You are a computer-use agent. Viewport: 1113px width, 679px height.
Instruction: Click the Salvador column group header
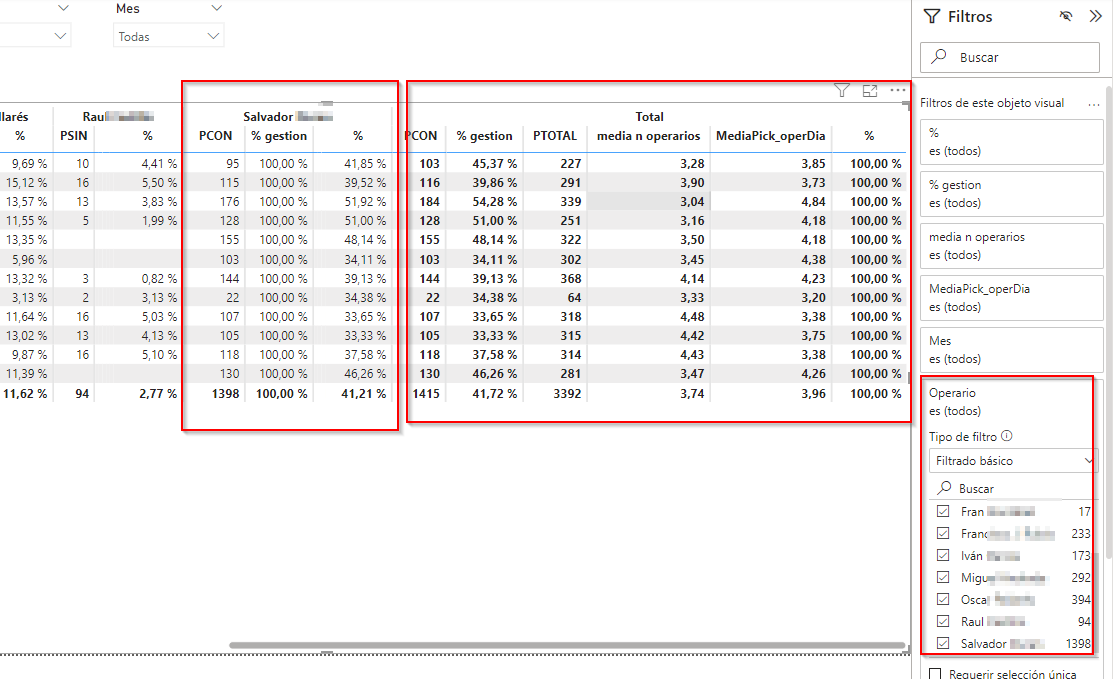click(x=287, y=116)
